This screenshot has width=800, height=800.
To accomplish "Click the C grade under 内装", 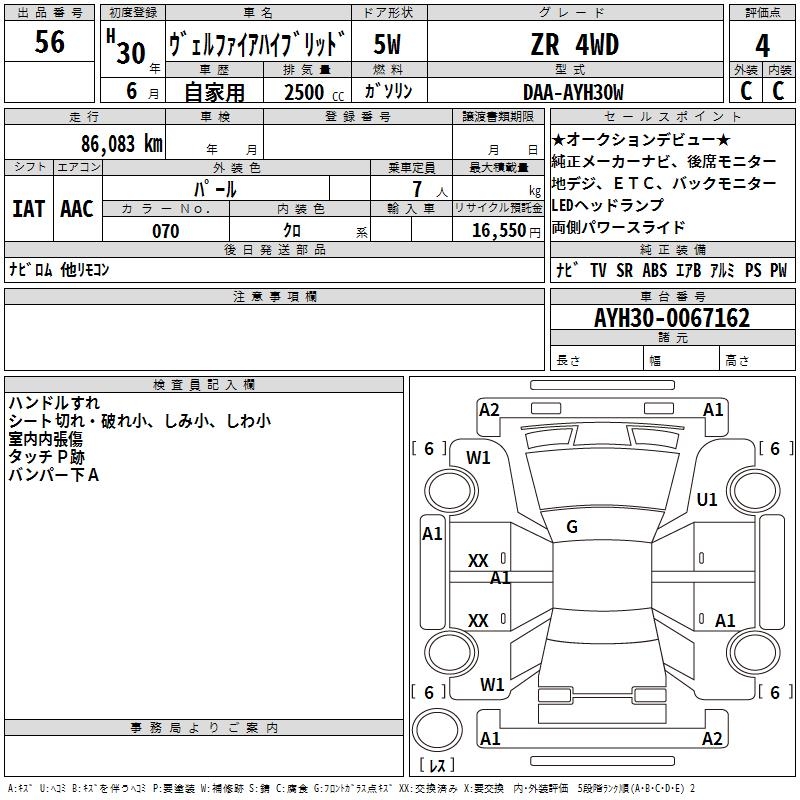I will click(x=779, y=91).
